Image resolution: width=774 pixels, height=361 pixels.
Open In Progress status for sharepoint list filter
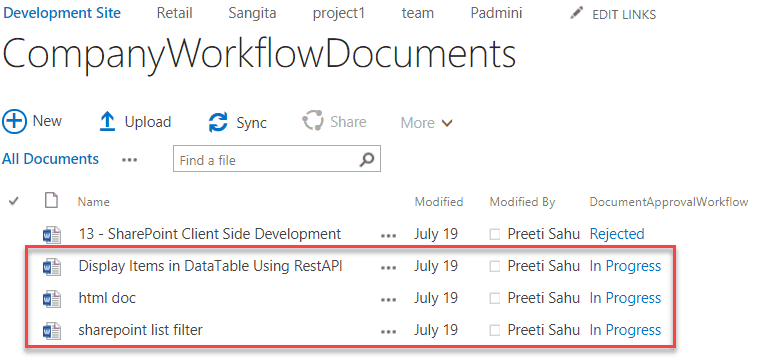[x=625, y=330]
